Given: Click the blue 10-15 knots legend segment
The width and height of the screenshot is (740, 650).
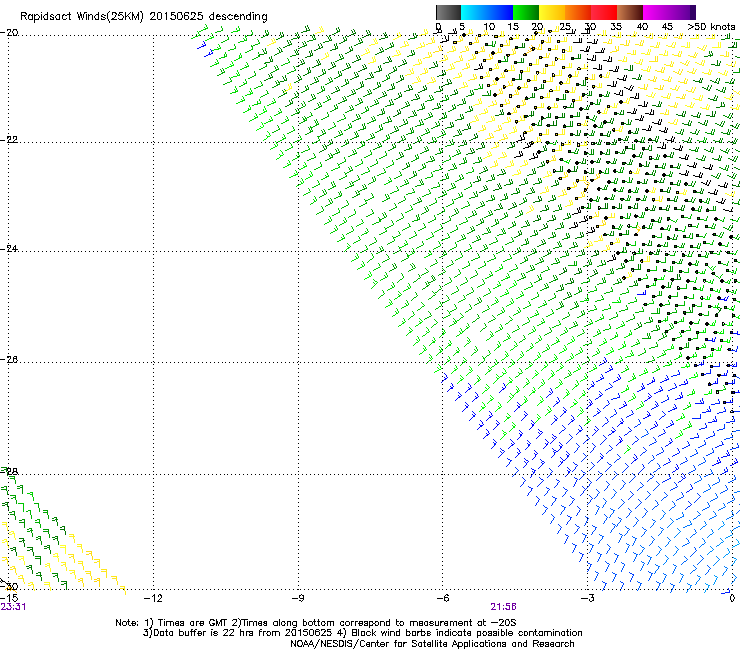Looking at the screenshot, I should (x=500, y=12).
